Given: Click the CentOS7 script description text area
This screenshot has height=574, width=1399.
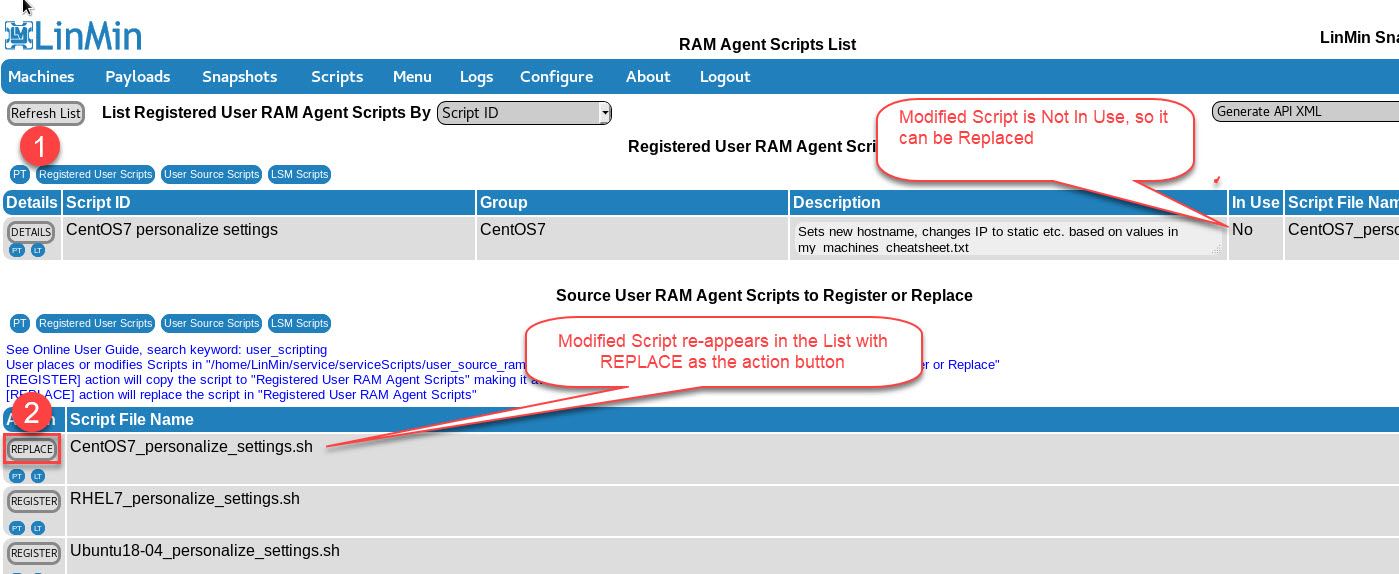Looking at the screenshot, I should [1005, 239].
